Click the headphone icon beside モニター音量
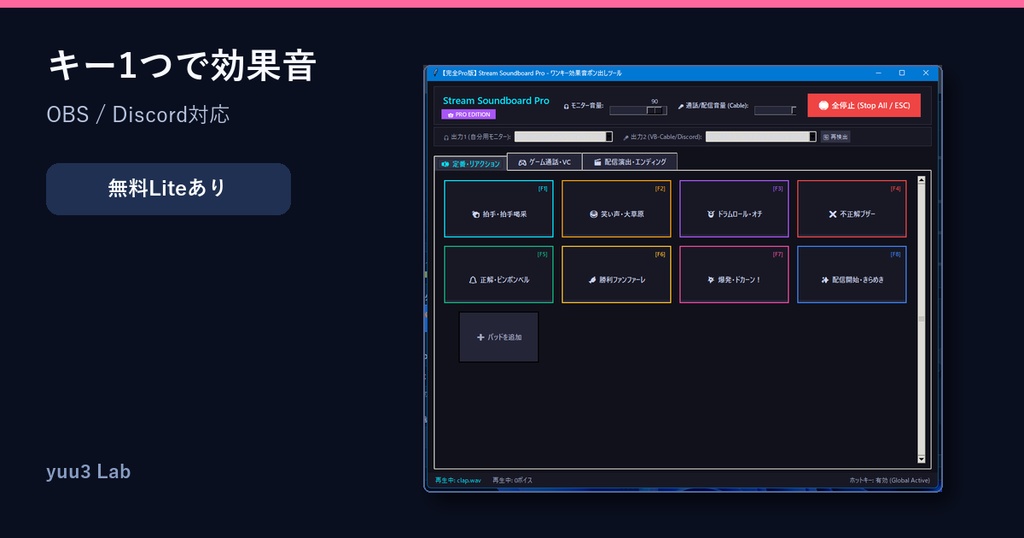Viewport: 1024px width, 538px height. tap(566, 106)
